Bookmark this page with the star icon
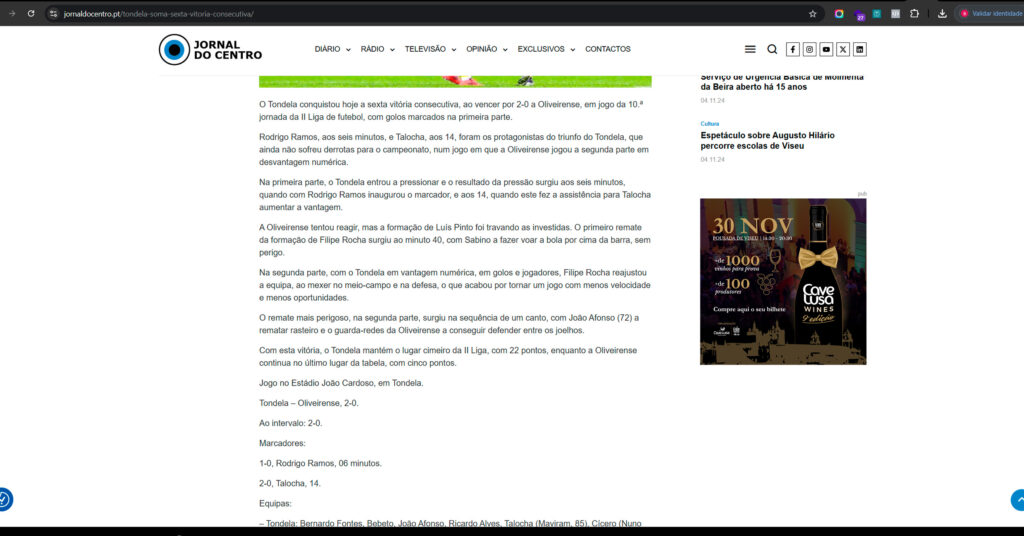 [813, 14]
